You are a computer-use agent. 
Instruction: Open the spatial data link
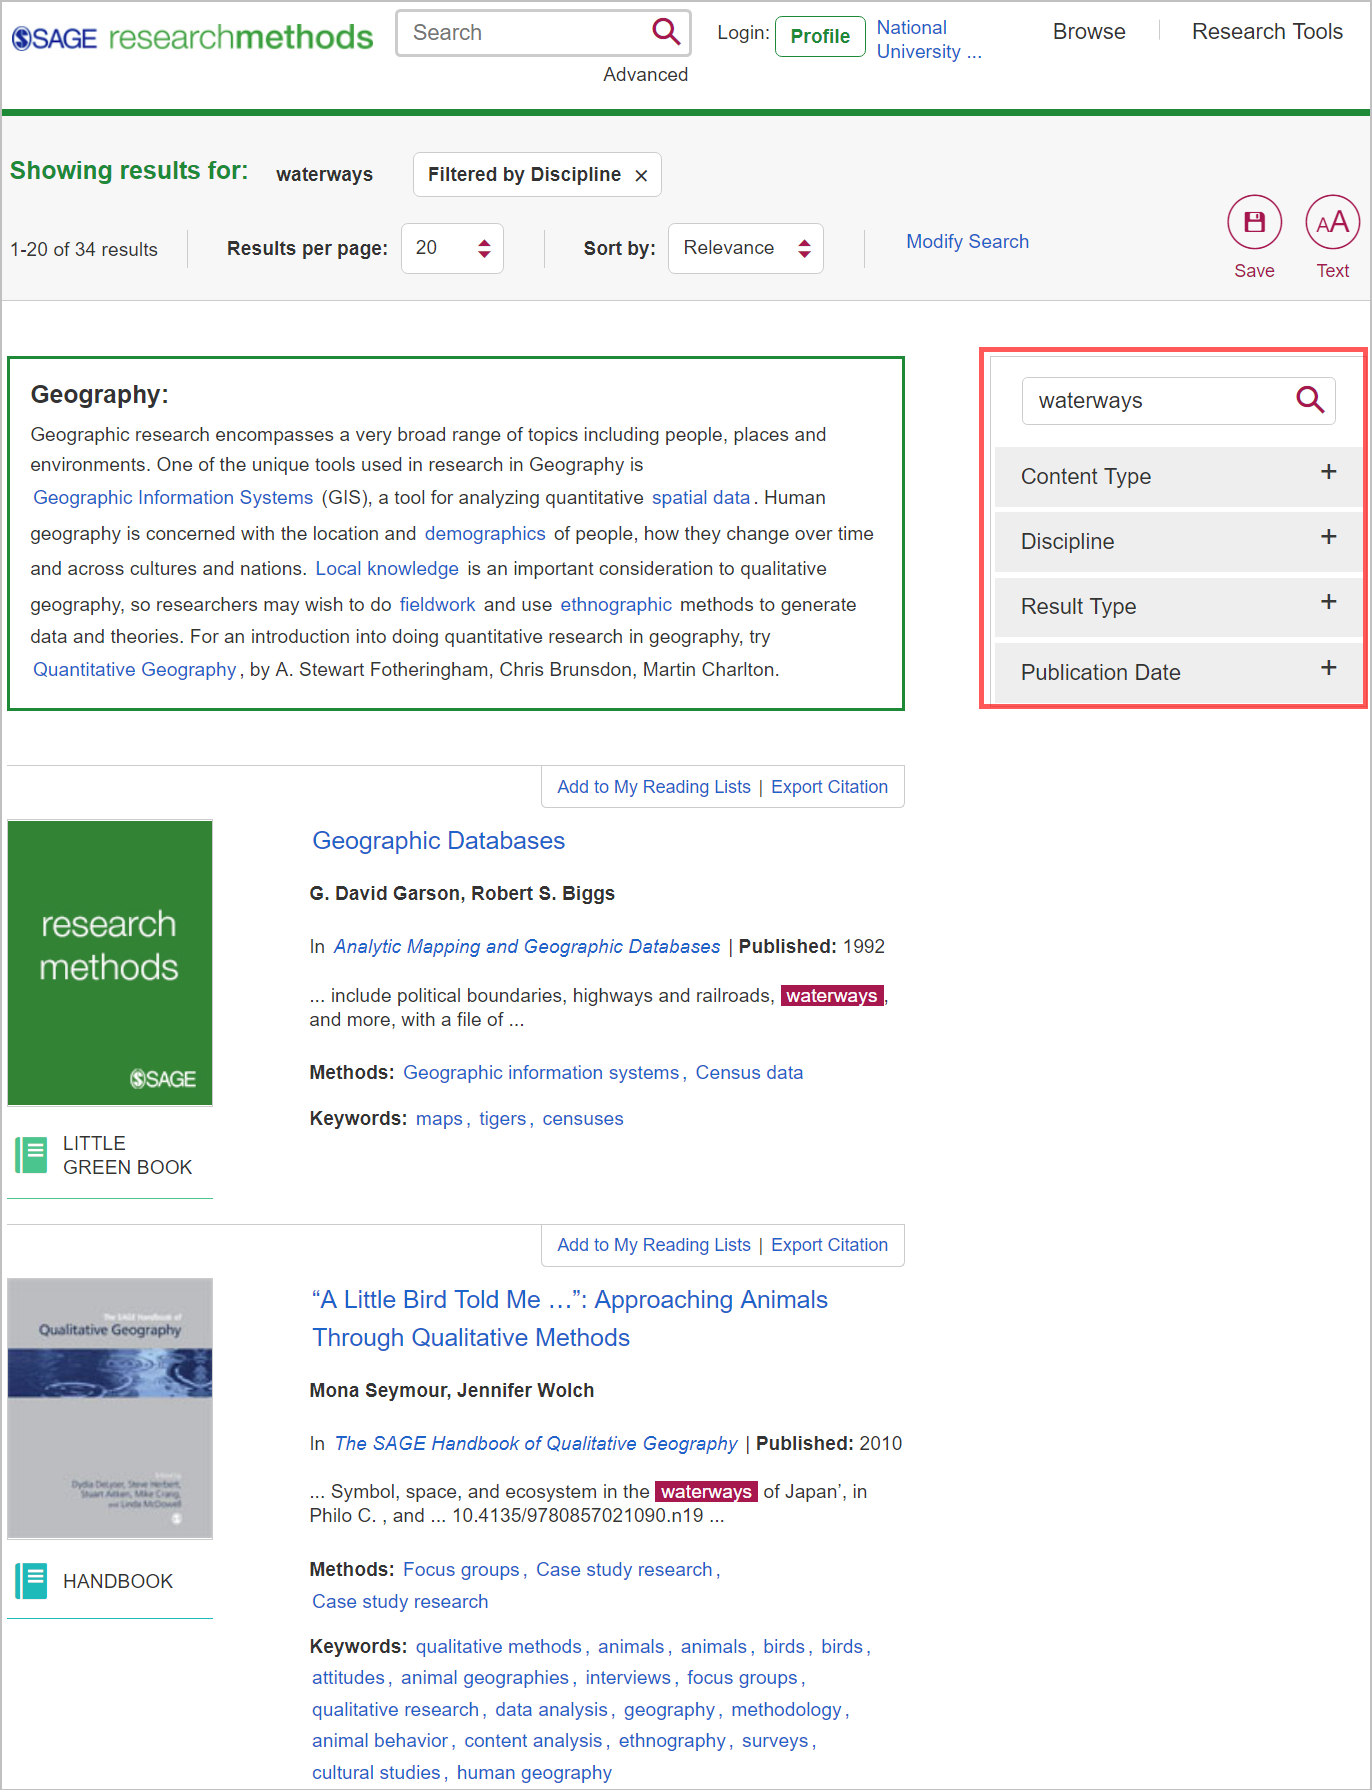[x=701, y=497]
